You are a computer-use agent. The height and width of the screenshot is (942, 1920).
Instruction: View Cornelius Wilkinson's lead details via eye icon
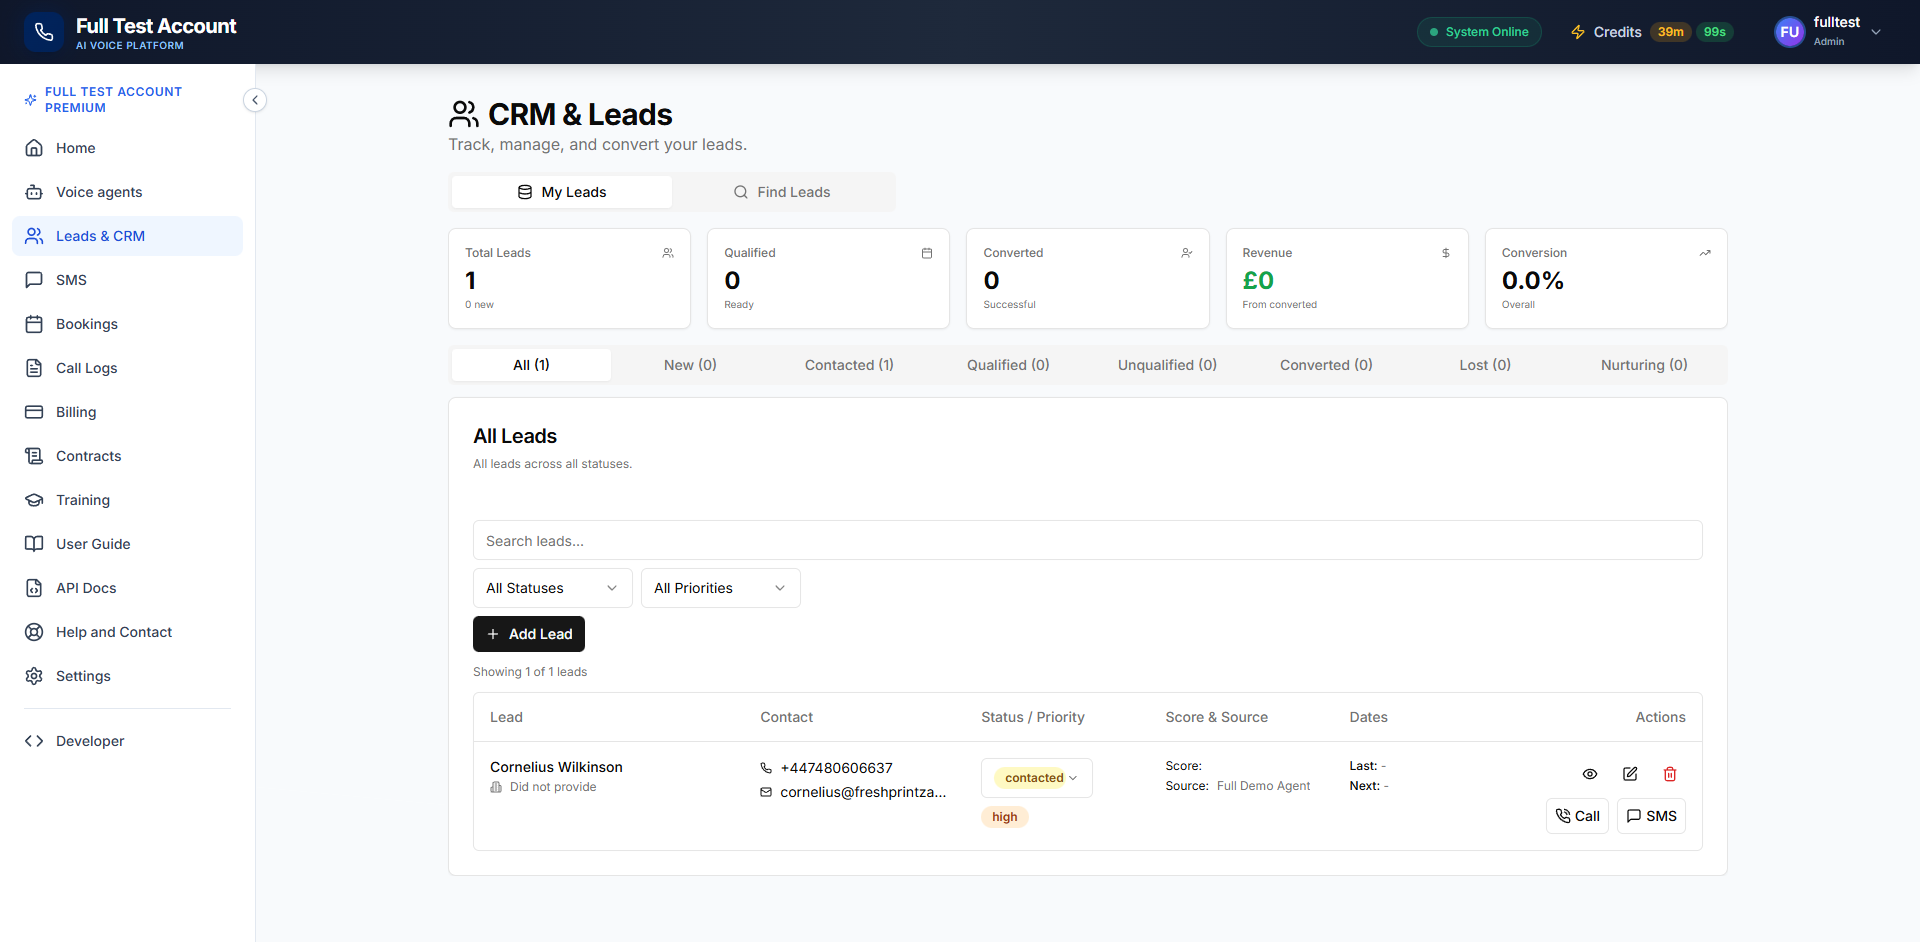click(x=1590, y=774)
